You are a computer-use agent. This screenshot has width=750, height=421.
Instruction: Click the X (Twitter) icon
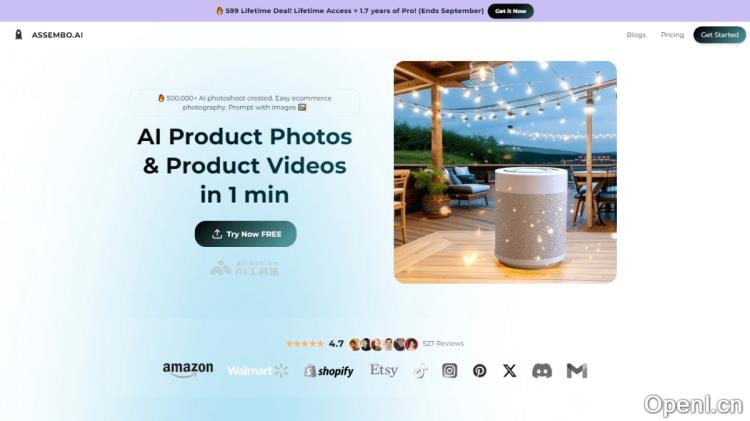(510, 370)
